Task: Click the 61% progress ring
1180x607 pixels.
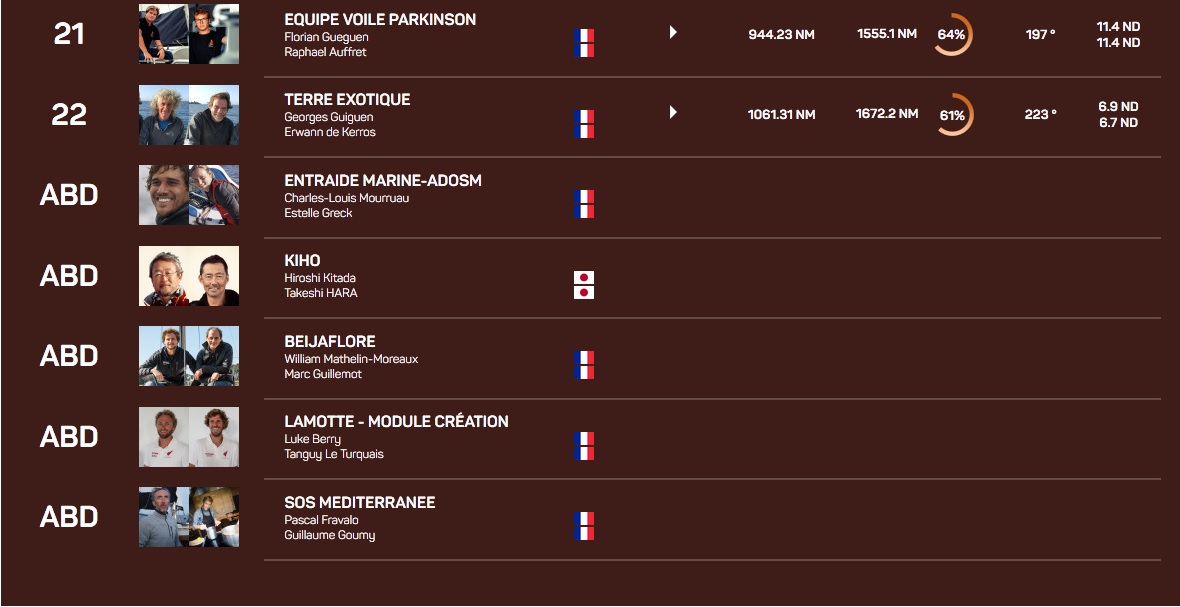Action: (x=952, y=115)
